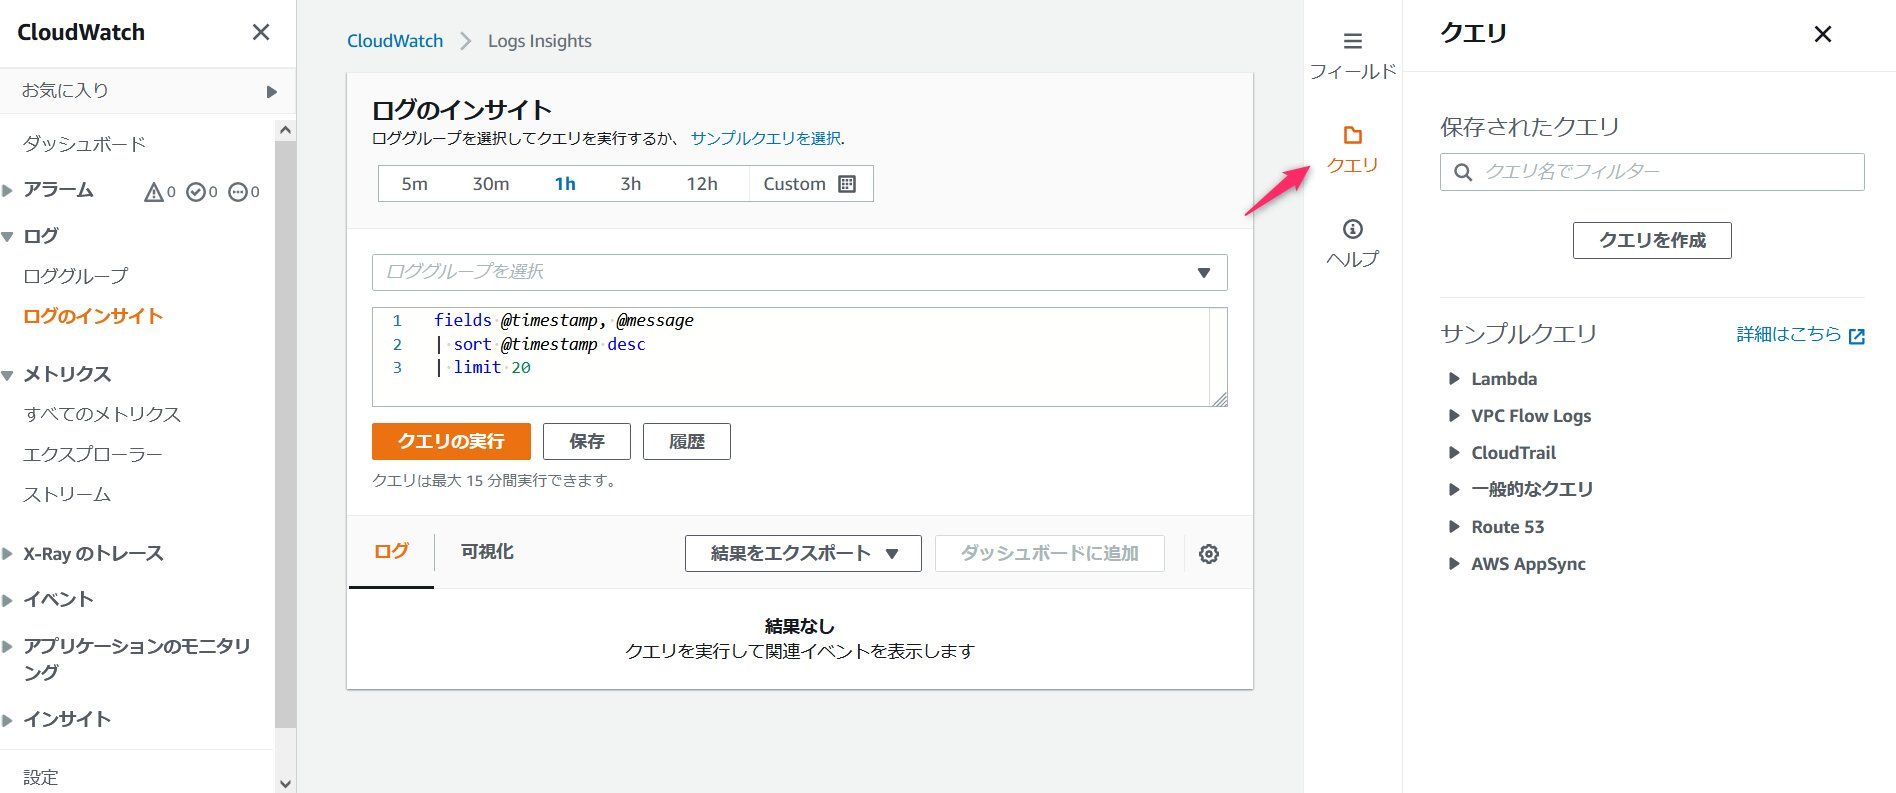
Task: Click the search magnifier in query filter
Action: pos(1463,172)
